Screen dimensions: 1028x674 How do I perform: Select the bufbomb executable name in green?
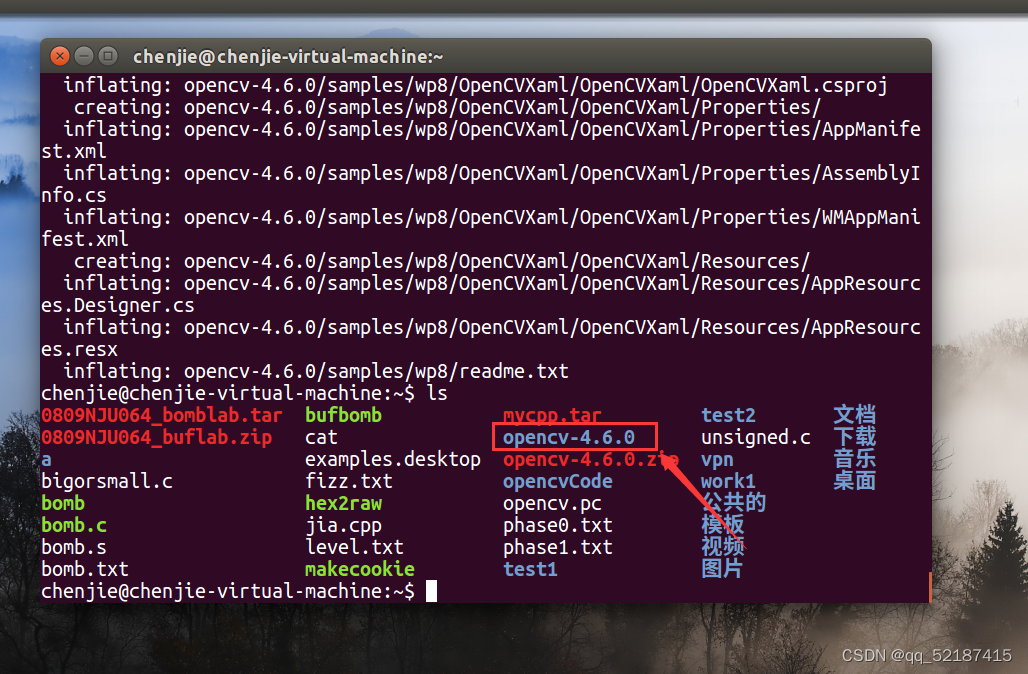[343, 415]
